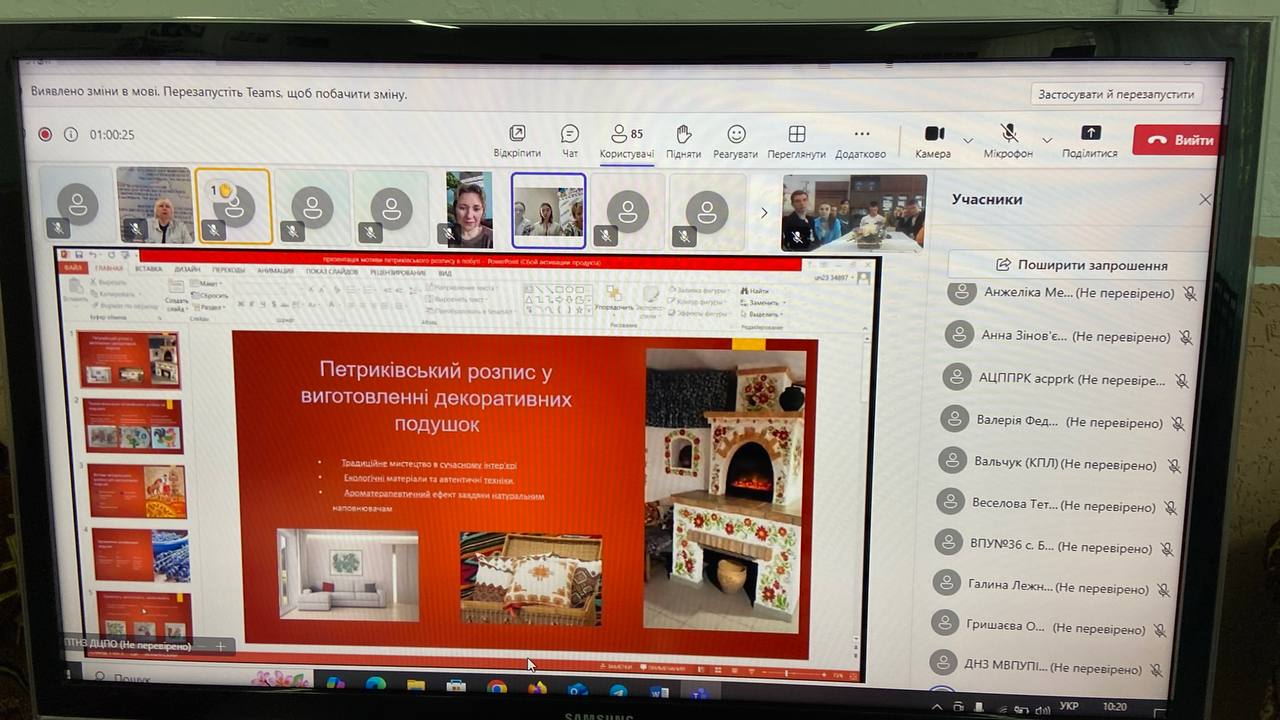This screenshot has width=1280, height=720.
Task: Open the Реагувати reactions menu
Action: tap(736, 141)
